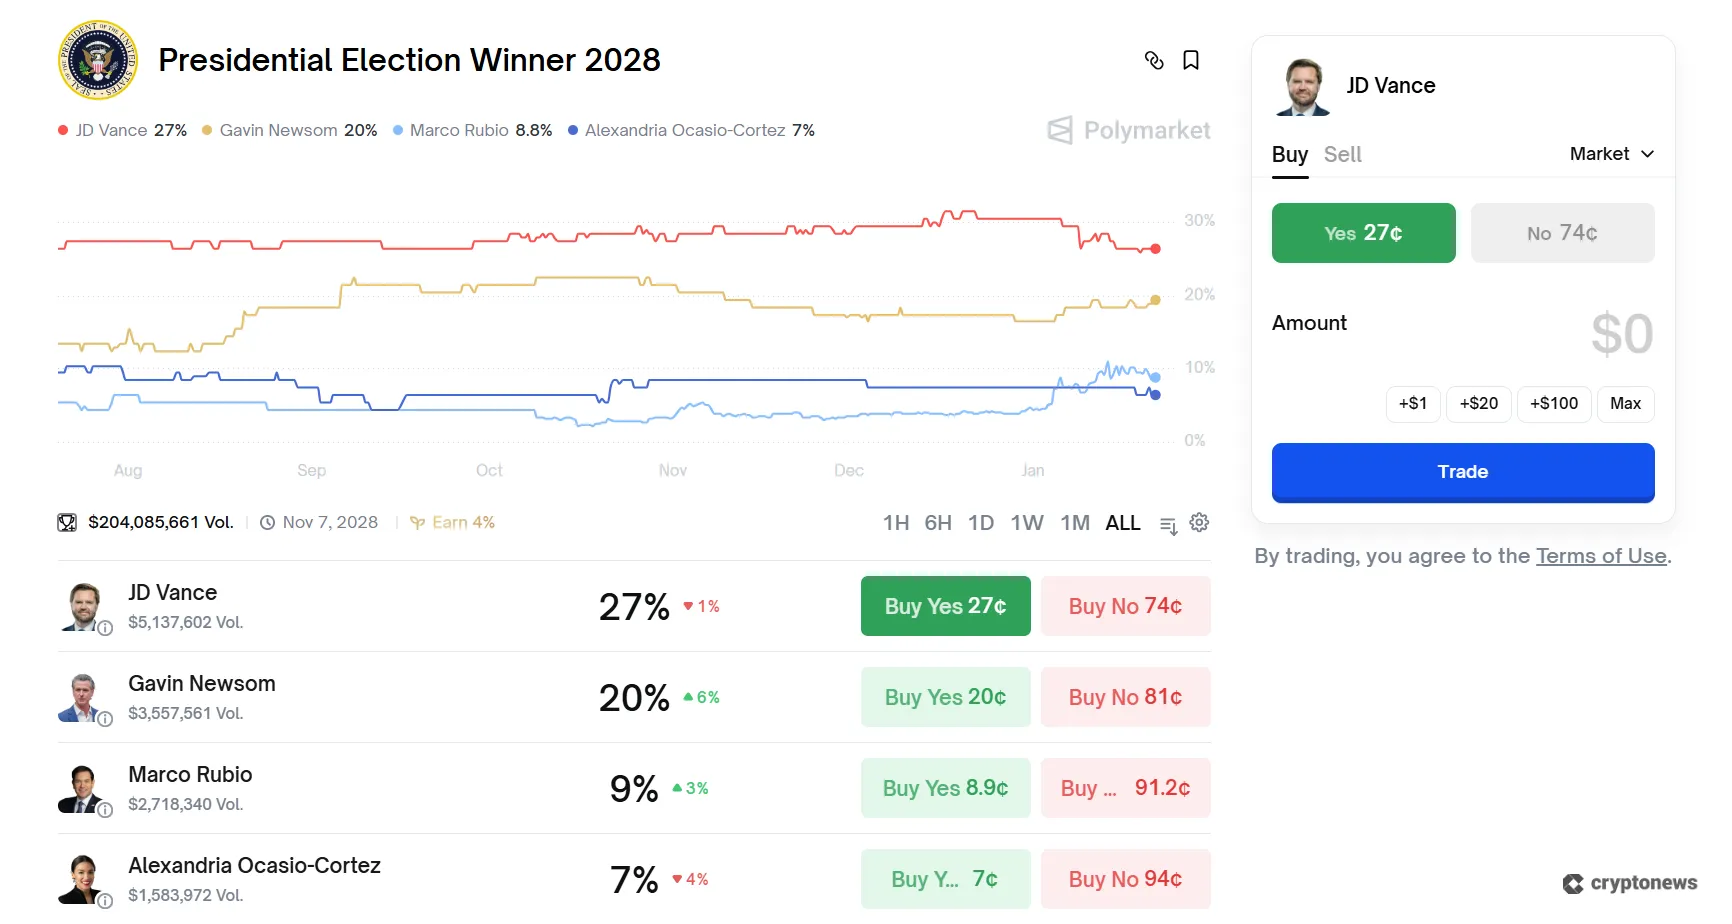This screenshot has width=1732, height=924.
Task: Toggle JD Vance legend red dot
Action: (63, 131)
